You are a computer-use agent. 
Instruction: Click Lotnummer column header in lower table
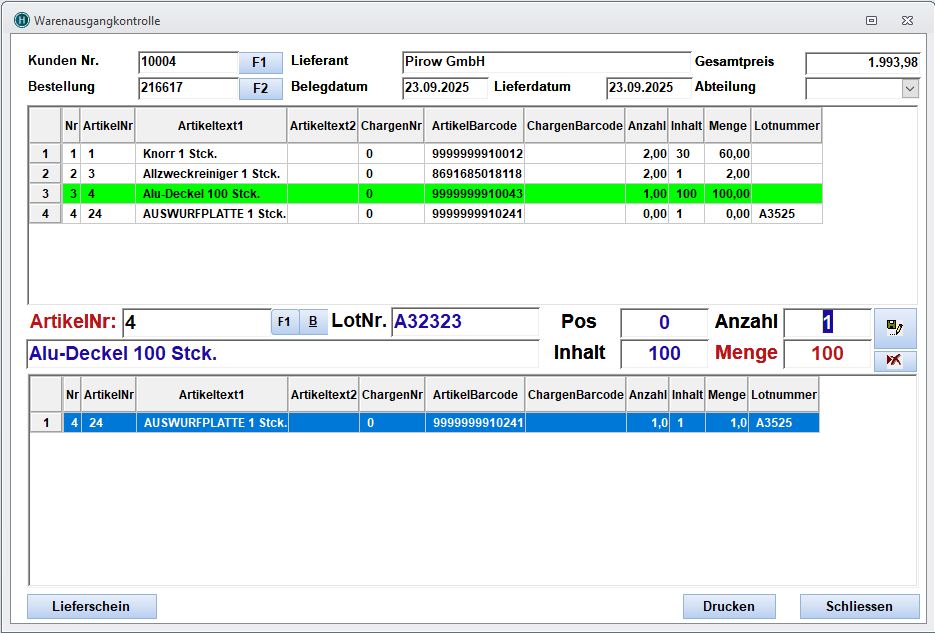pos(784,395)
